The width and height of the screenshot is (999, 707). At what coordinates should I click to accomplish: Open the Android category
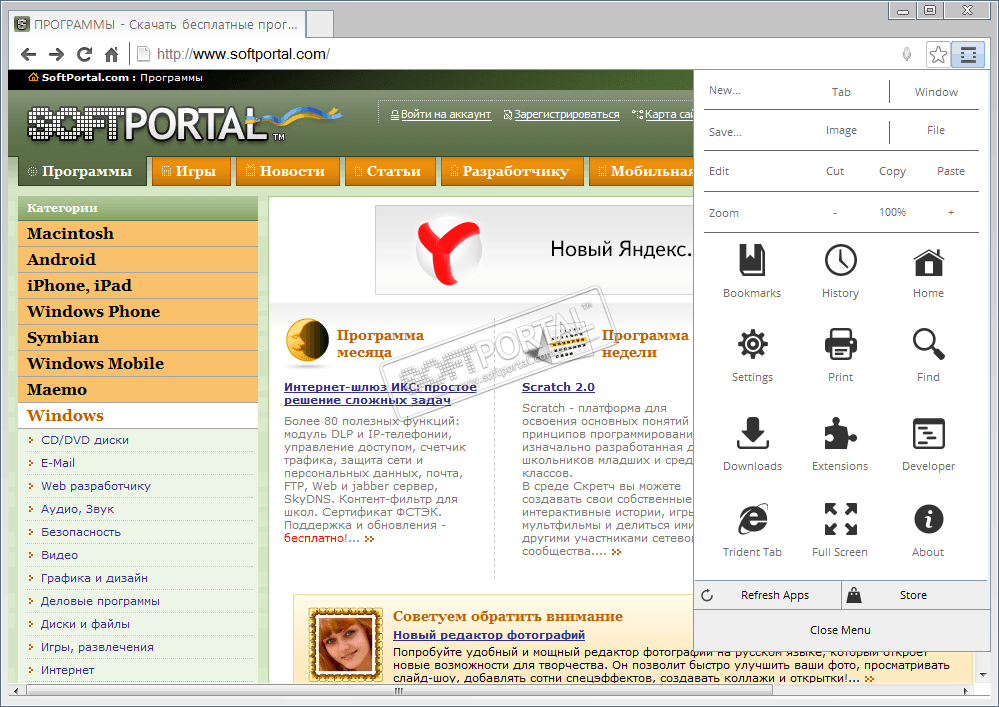click(x=138, y=260)
